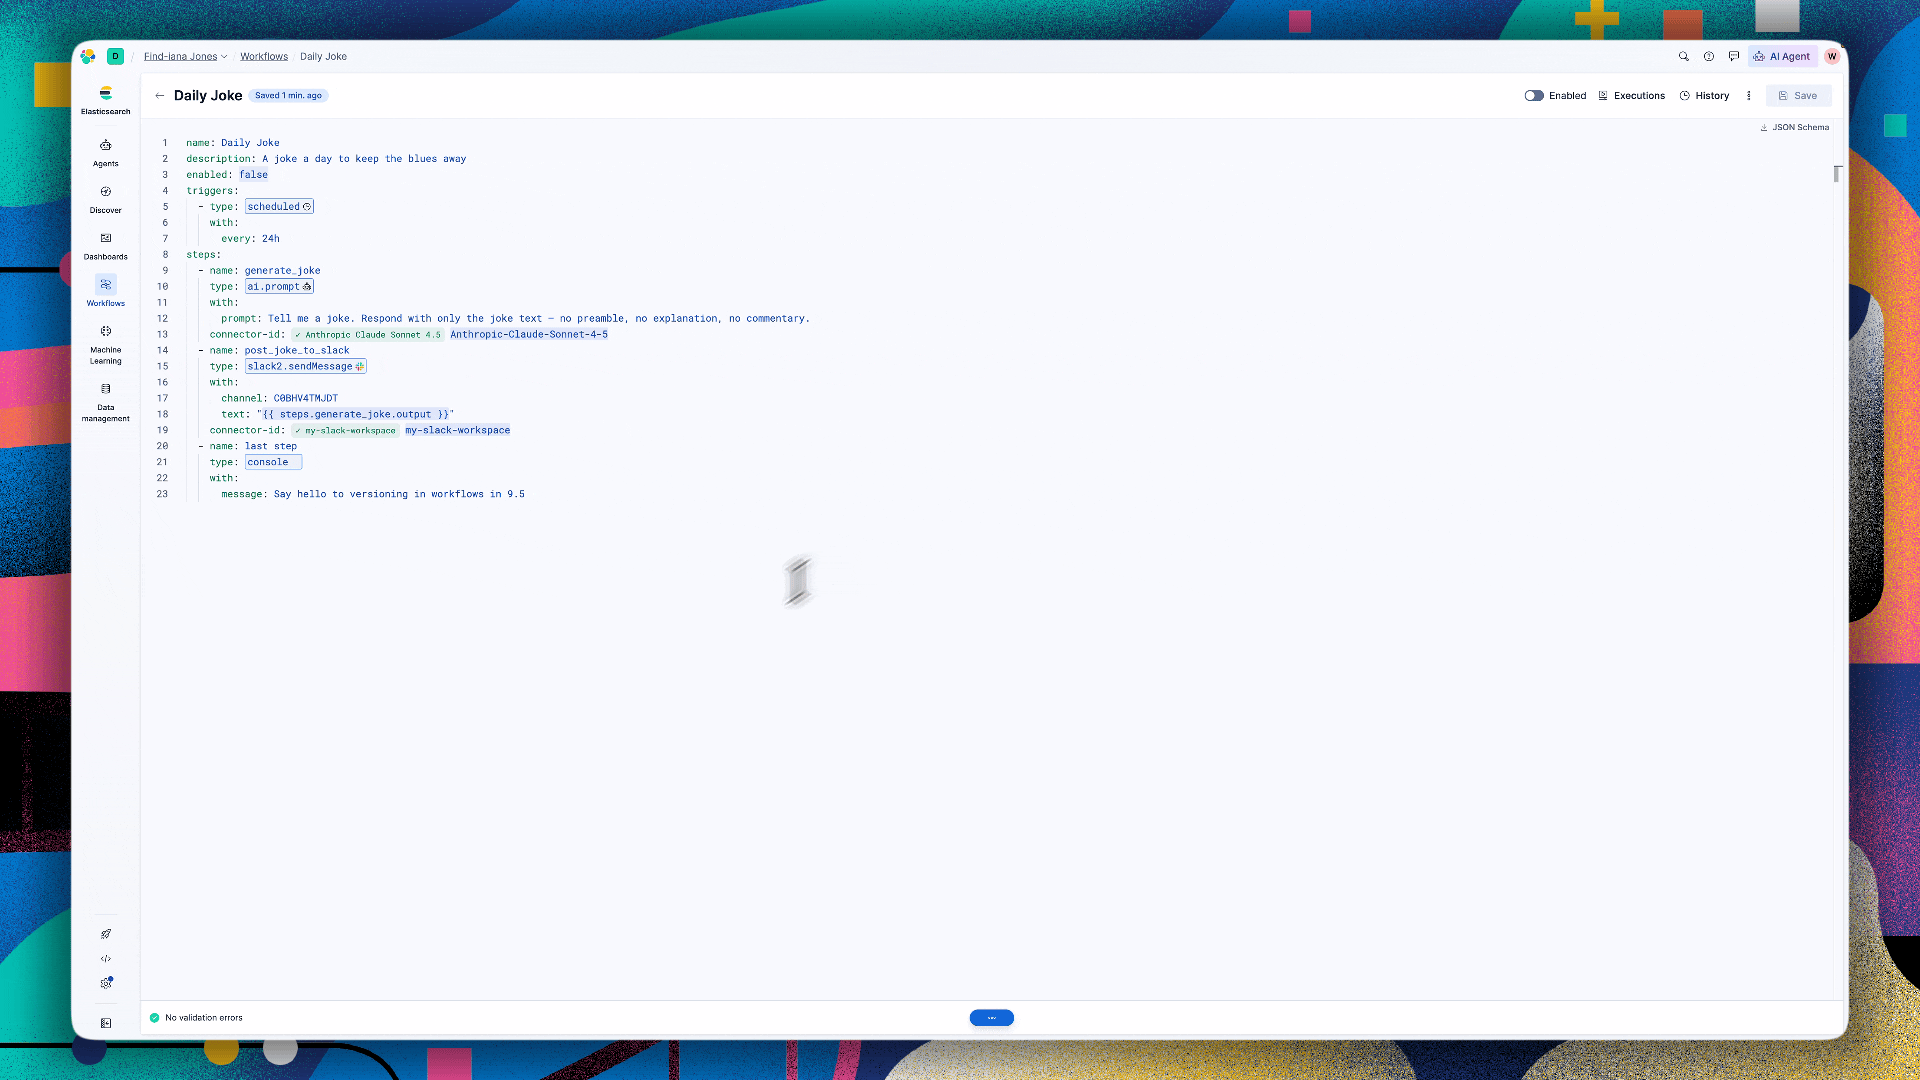Click the rocket icon in the sidebar
1920x1080 pixels.
pos(106,934)
